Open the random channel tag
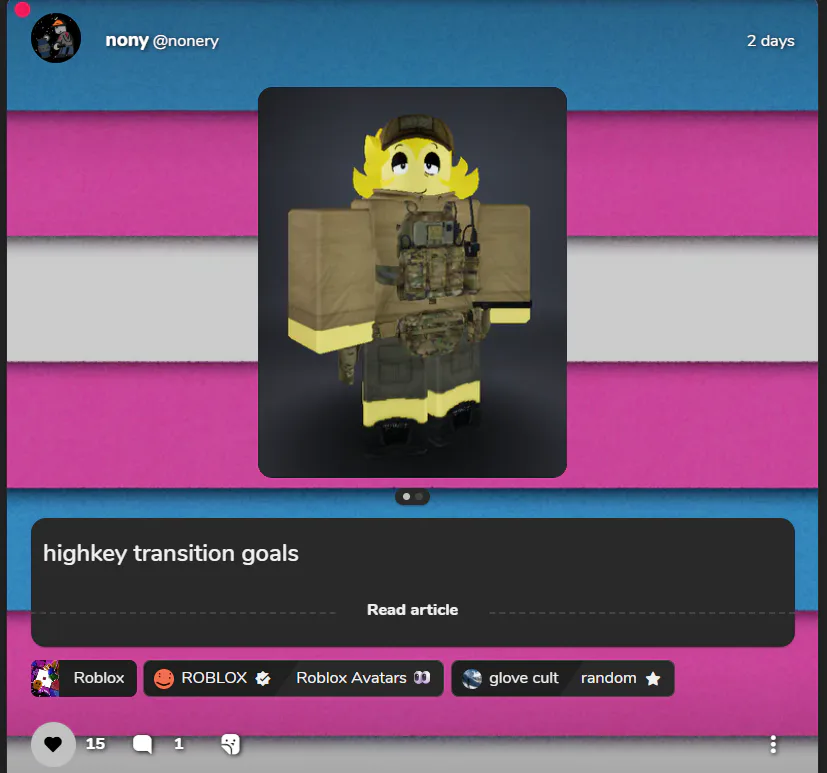The image size is (827, 773). tap(620, 678)
